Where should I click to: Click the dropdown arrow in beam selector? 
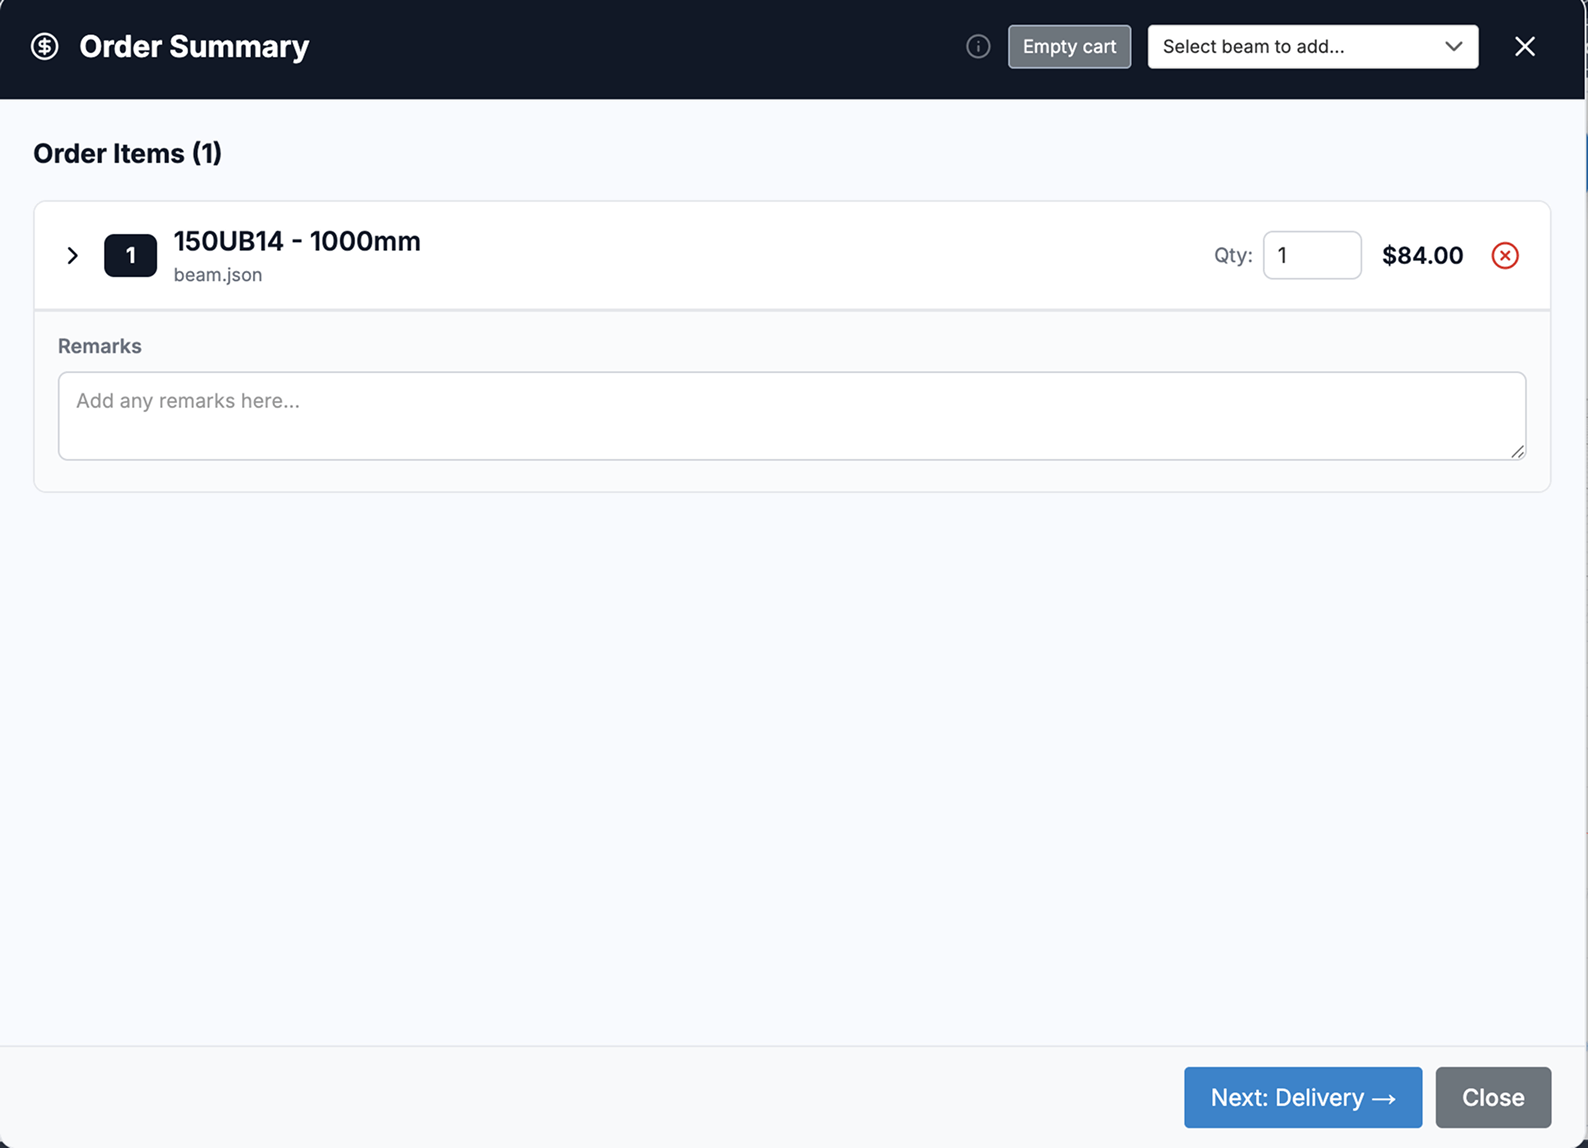[1453, 47]
